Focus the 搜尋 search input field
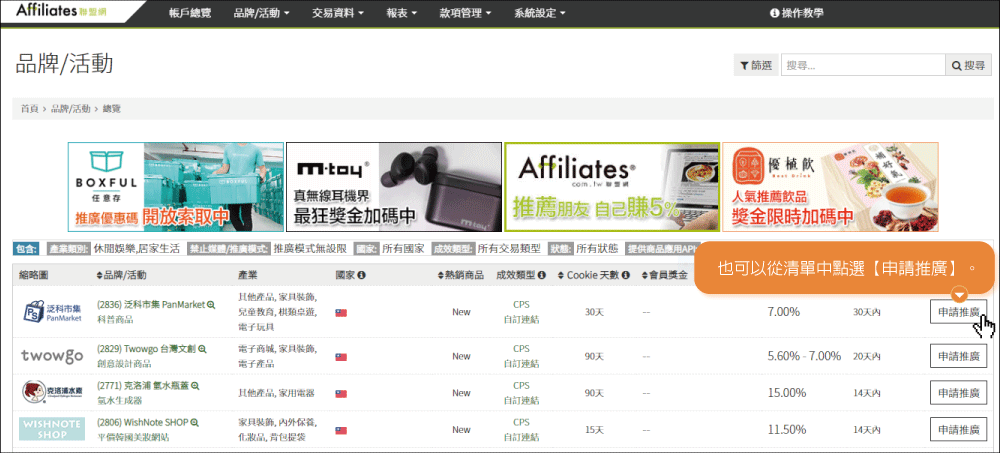Viewport: 1000px width, 453px height. [863, 65]
